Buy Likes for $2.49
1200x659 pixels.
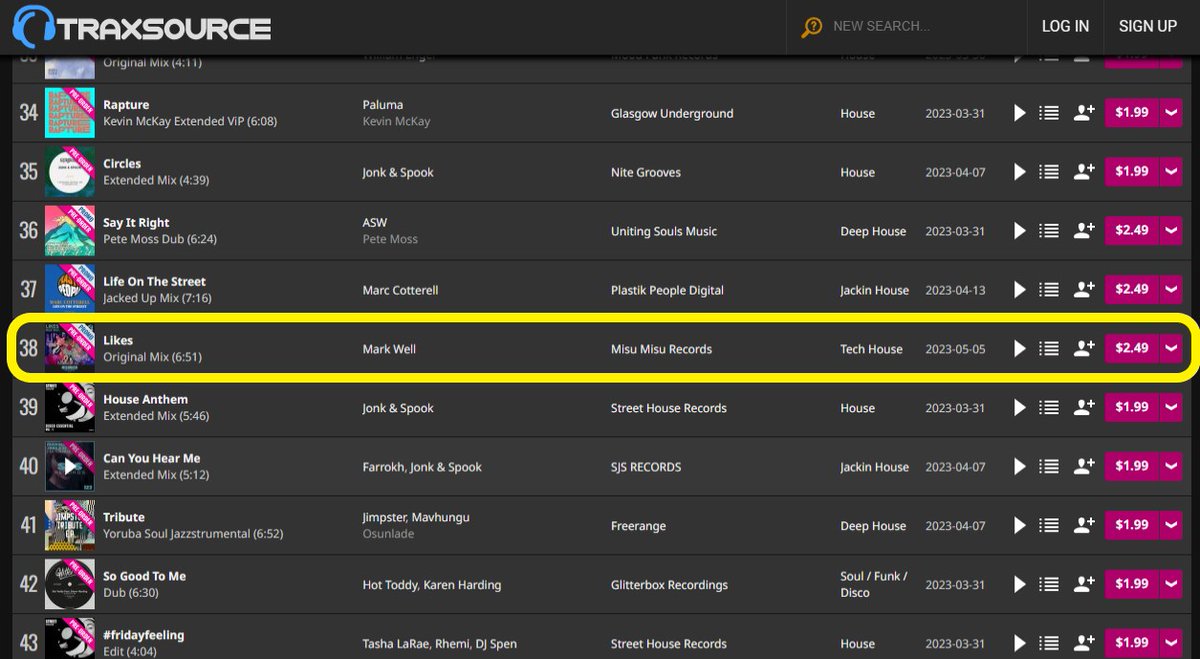[x=1132, y=349]
